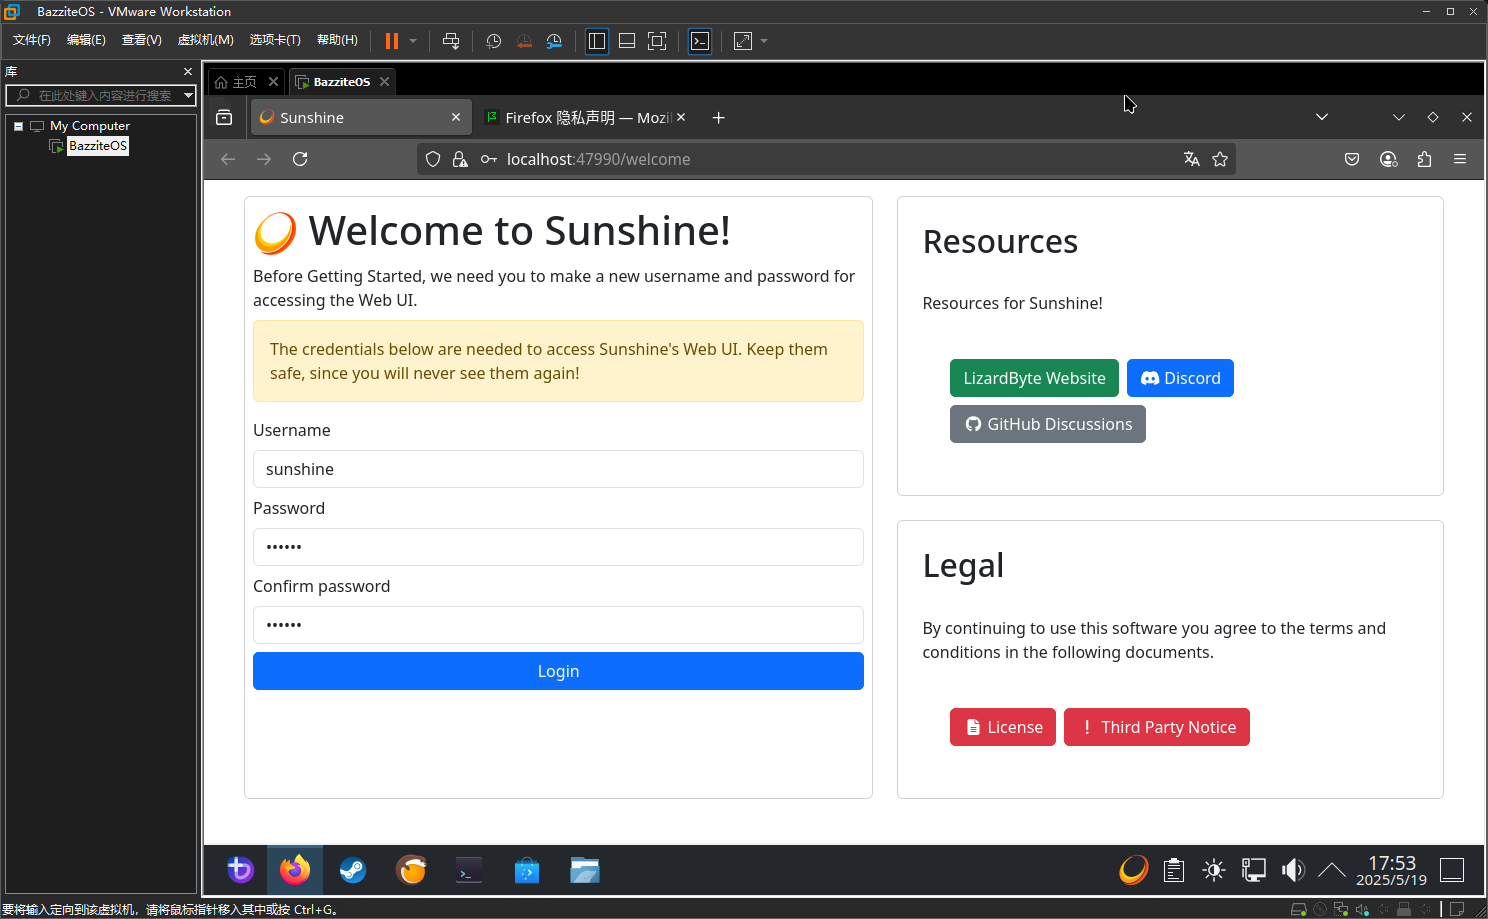Bookmark this page with the star
The width and height of the screenshot is (1488, 919).
pyautogui.click(x=1220, y=159)
